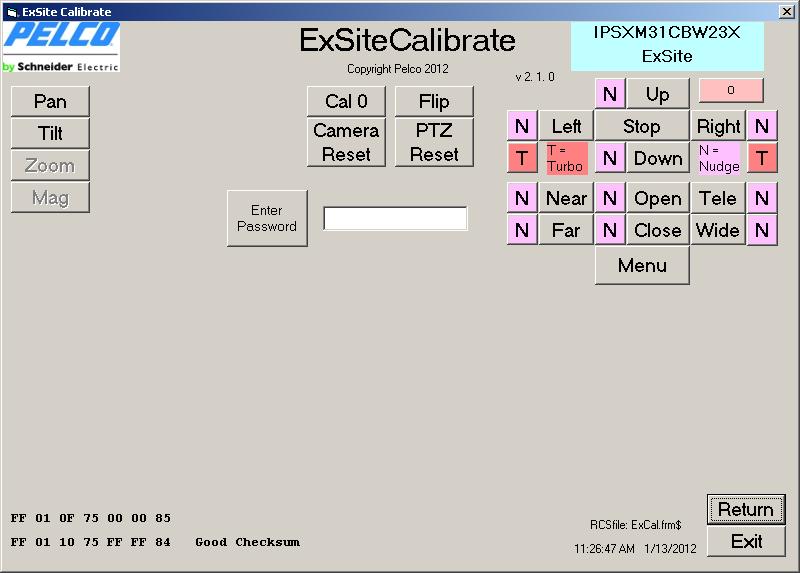Screen dimensions: 800x573
Task: Nudge Left with the N button beside Left
Action: pos(522,126)
